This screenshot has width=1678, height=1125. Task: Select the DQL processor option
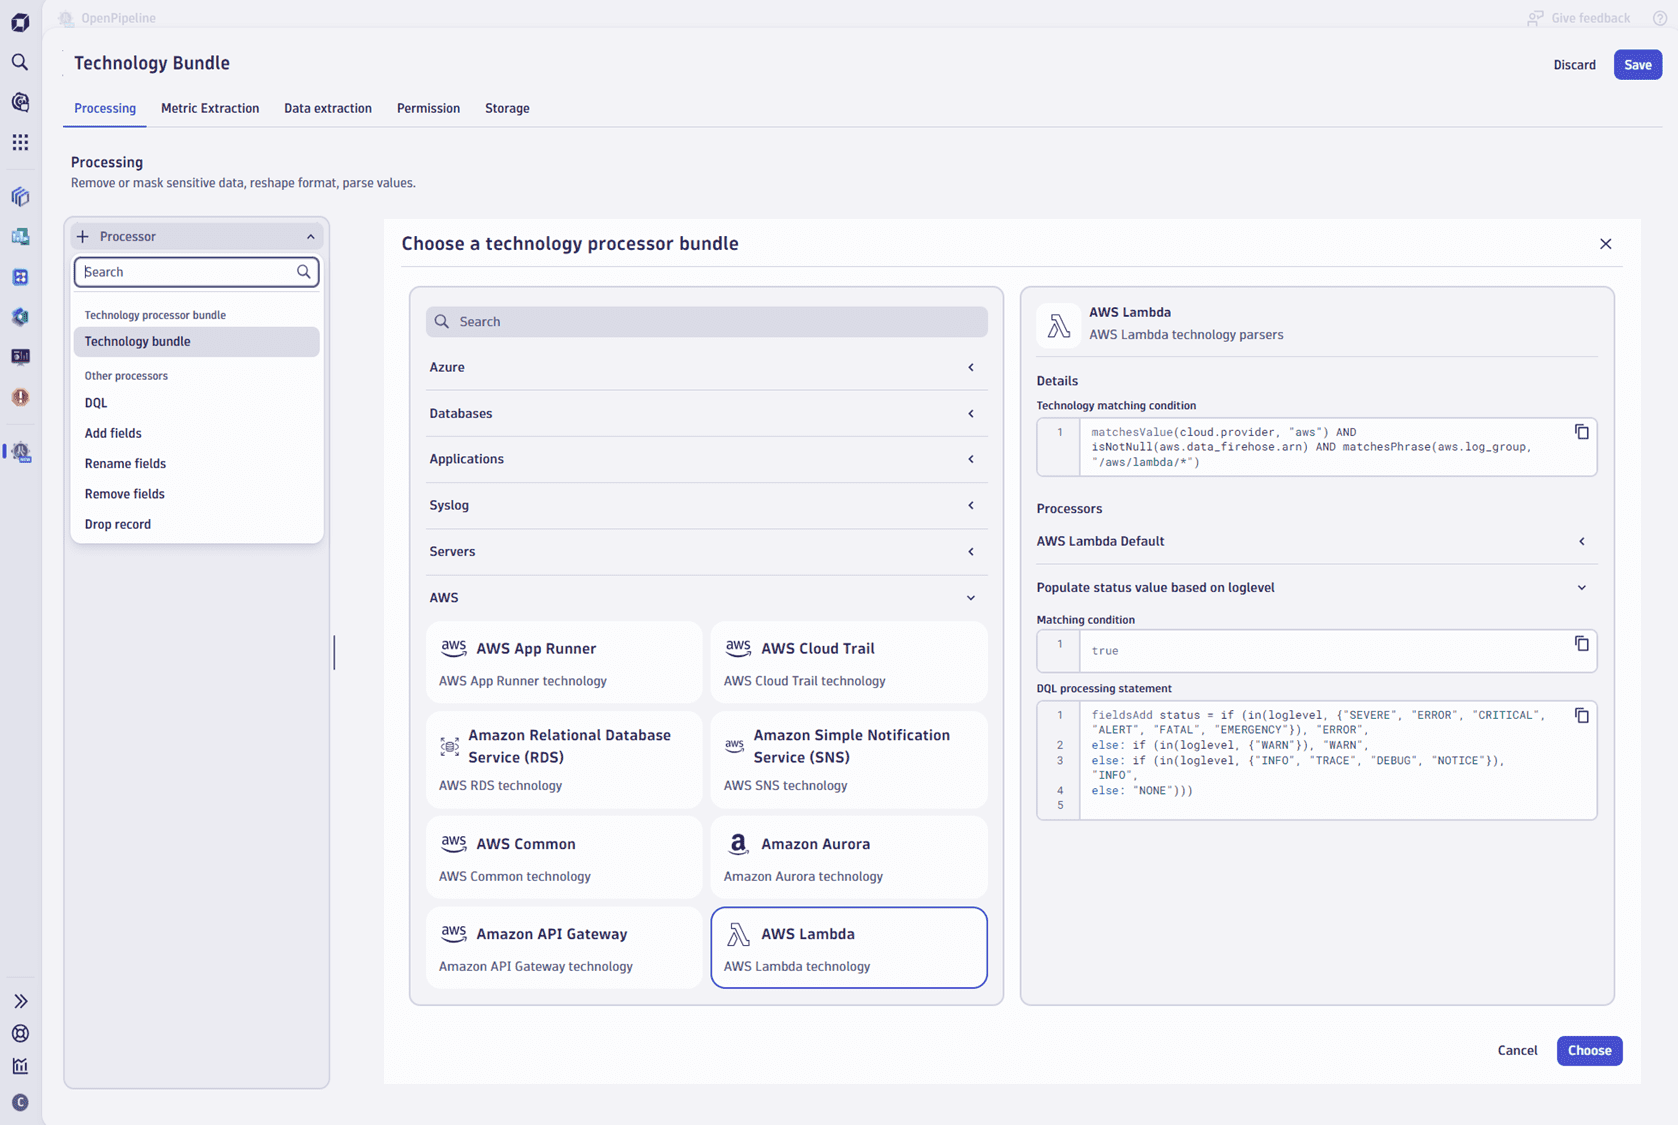tap(196, 403)
